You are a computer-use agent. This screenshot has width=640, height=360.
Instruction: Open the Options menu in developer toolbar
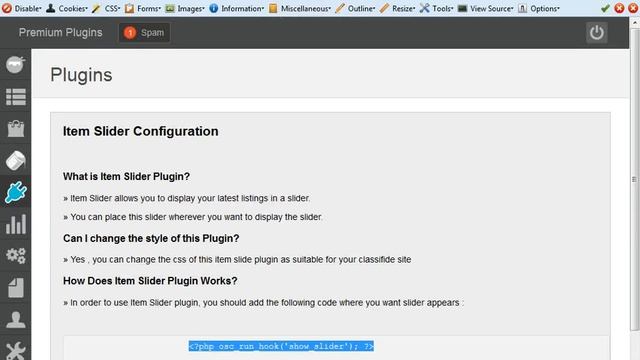point(539,8)
